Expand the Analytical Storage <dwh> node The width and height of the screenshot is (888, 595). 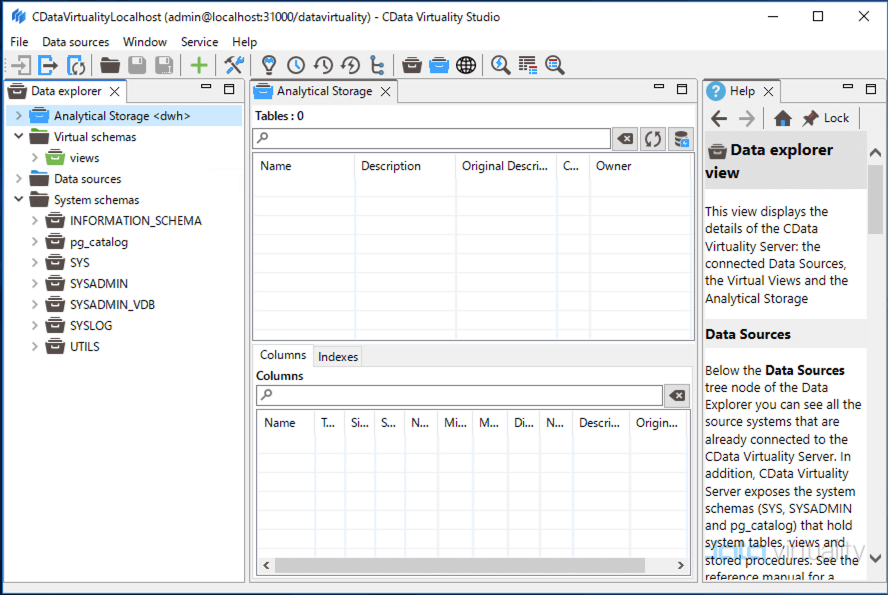point(18,116)
